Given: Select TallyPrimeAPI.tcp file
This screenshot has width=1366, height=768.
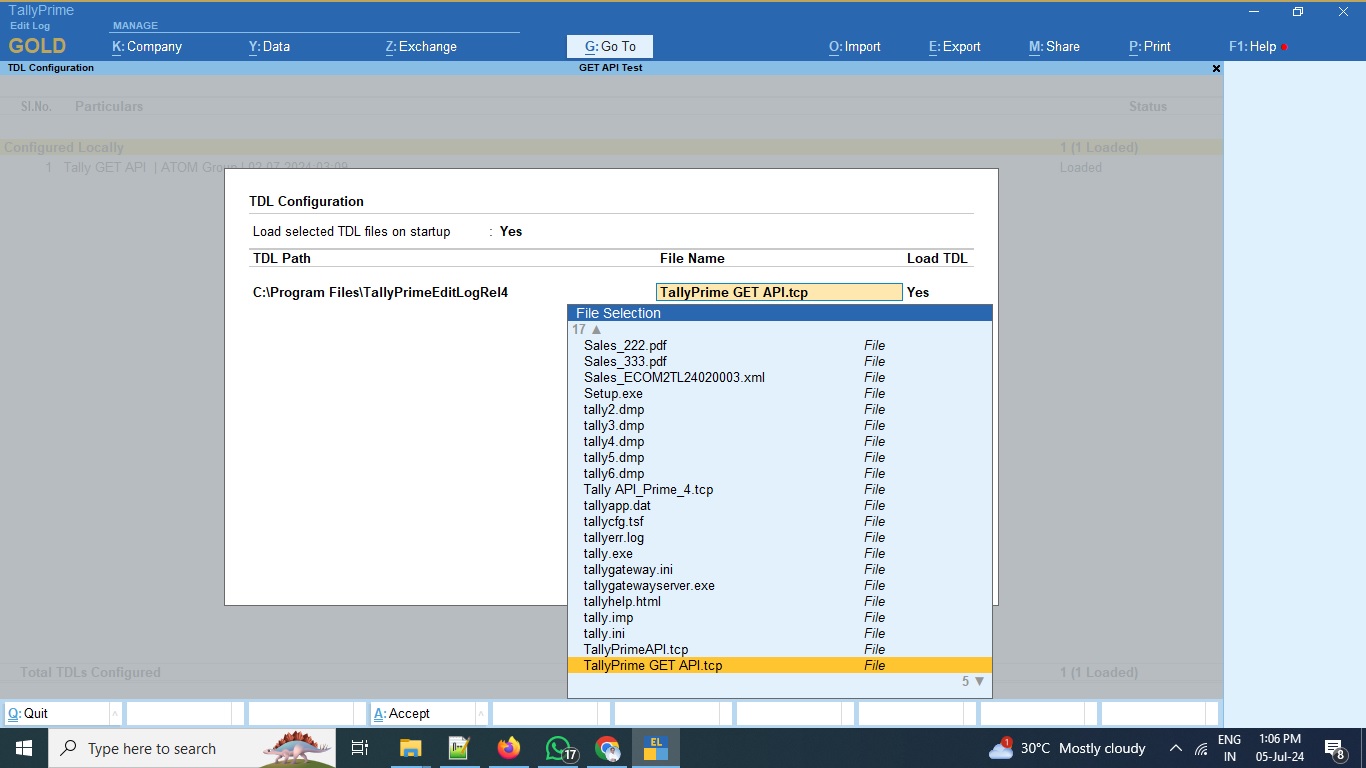Looking at the screenshot, I should (x=780, y=649).
